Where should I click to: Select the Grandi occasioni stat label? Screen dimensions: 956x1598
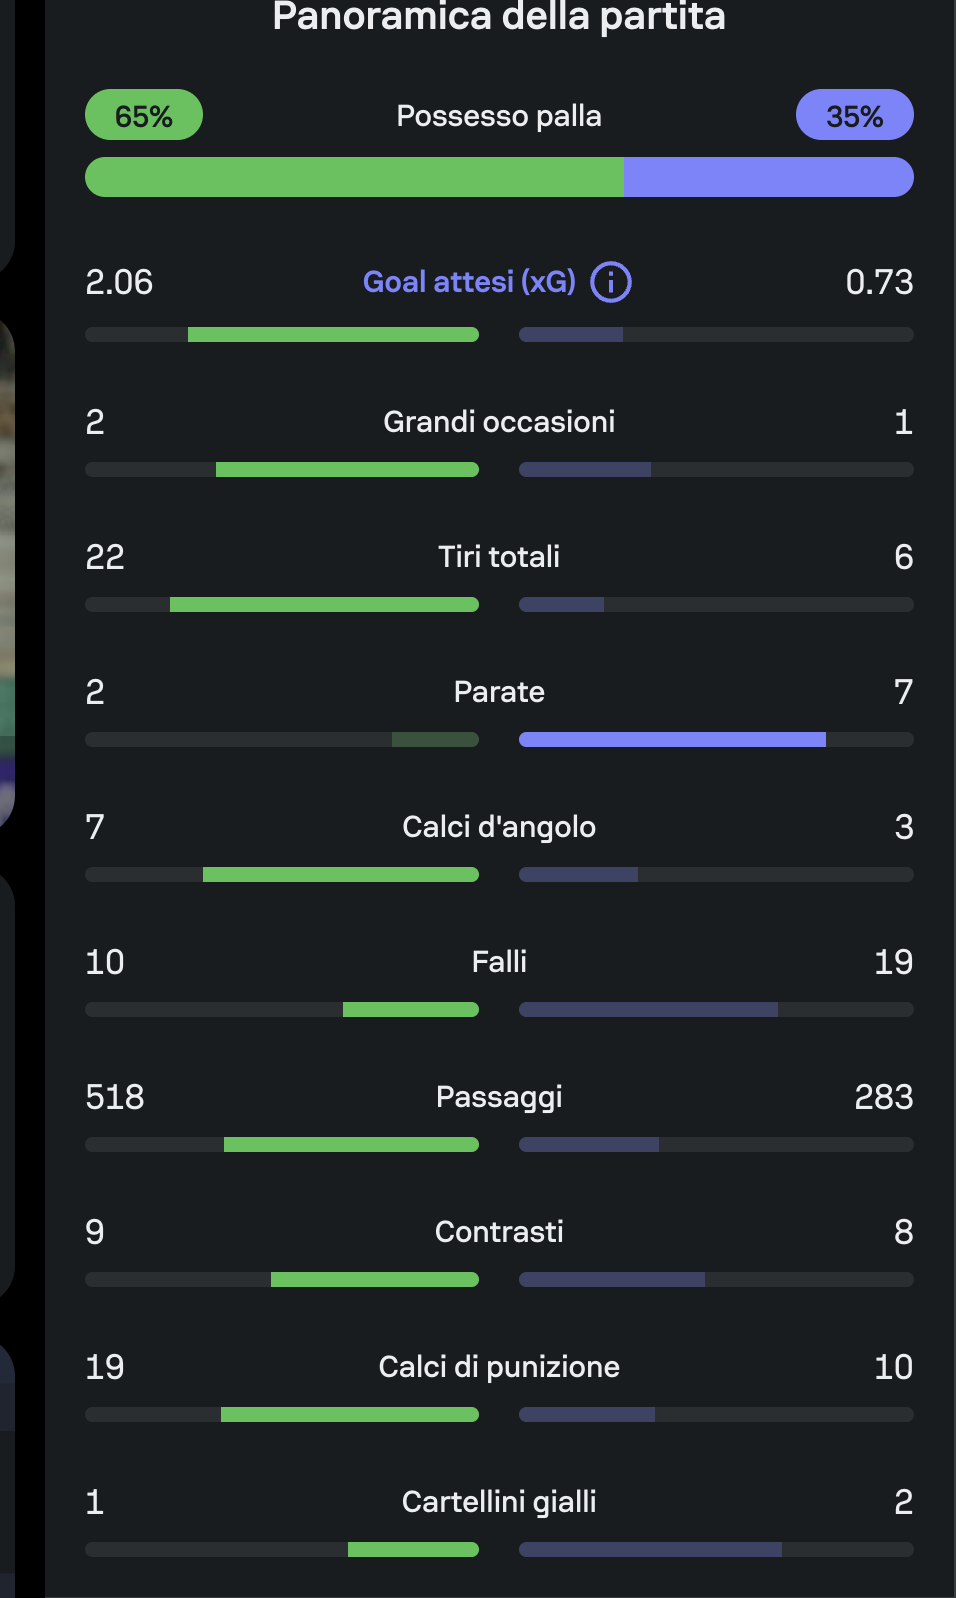pyautogui.click(x=499, y=422)
